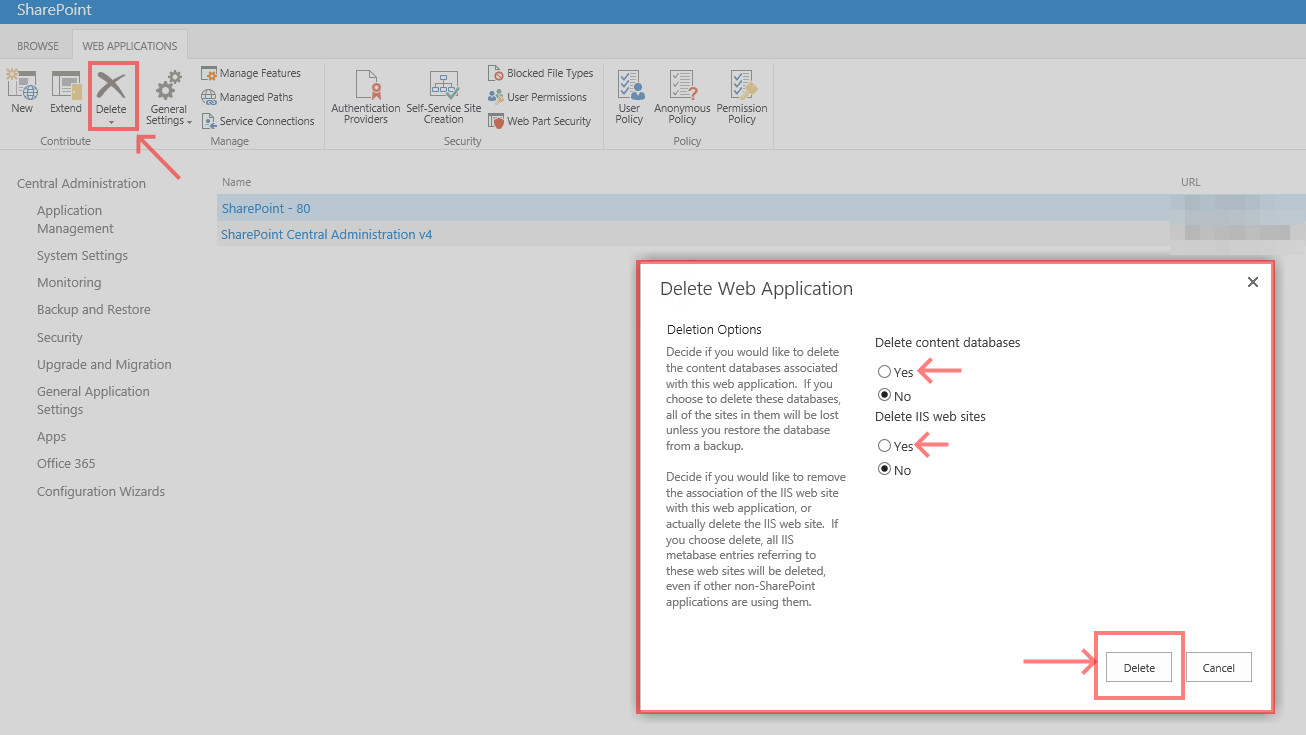This screenshot has width=1306, height=735.
Task: Open Self-Service Site Creation icon
Action: coord(443,84)
